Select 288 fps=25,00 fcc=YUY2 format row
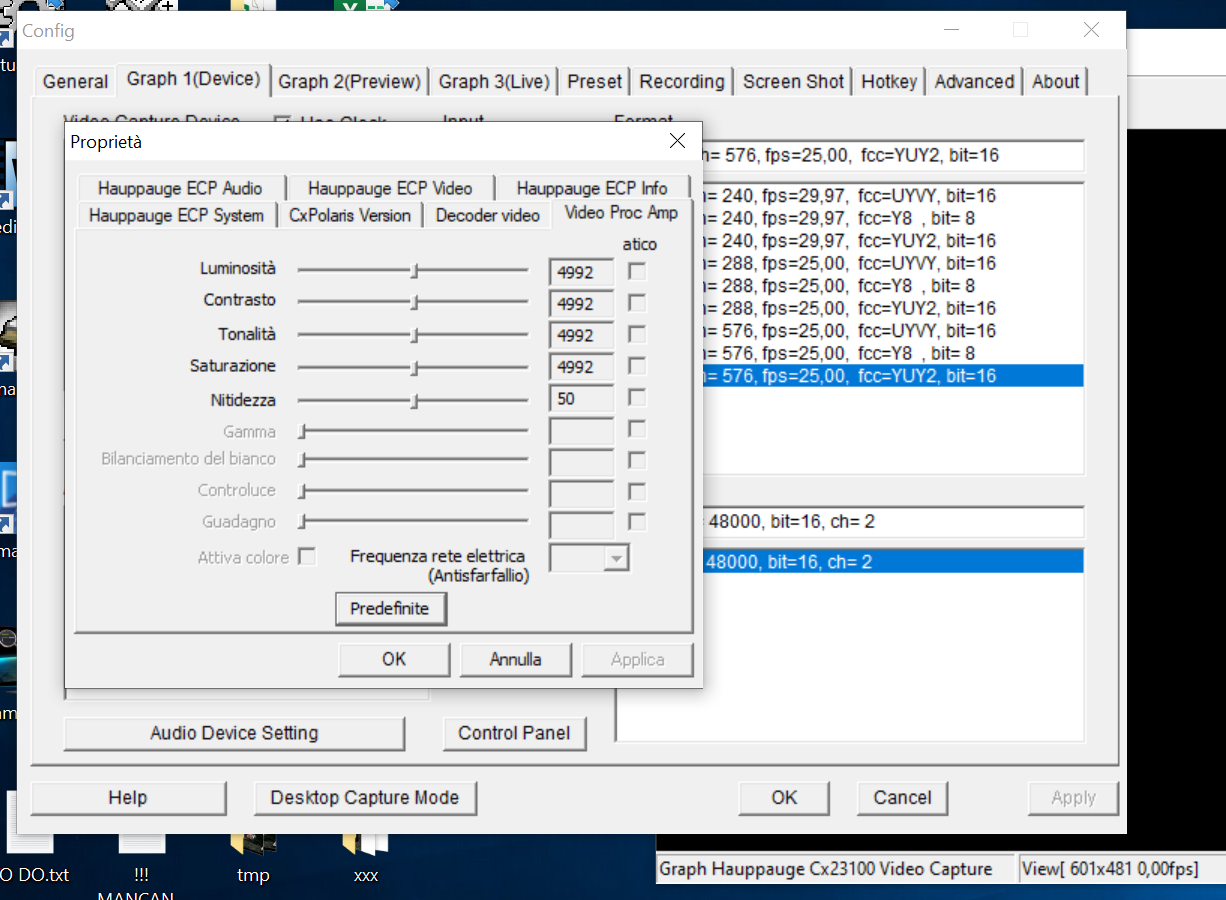The height and width of the screenshot is (900, 1226). coord(892,308)
